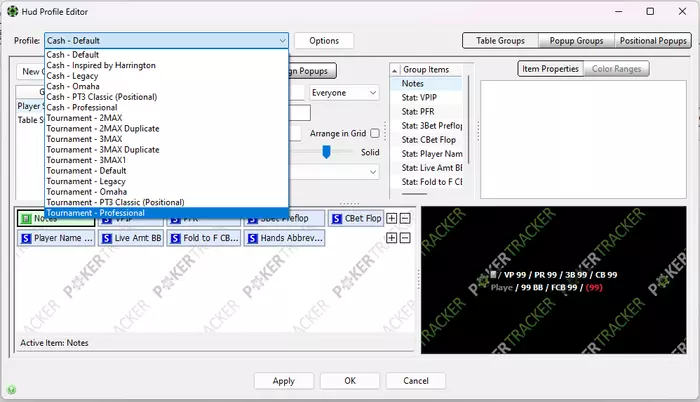Image resolution: width=700 pixels, height=402 pixels.
Task: Click the CBet Flop stat tile
Action: coord(356,218)
